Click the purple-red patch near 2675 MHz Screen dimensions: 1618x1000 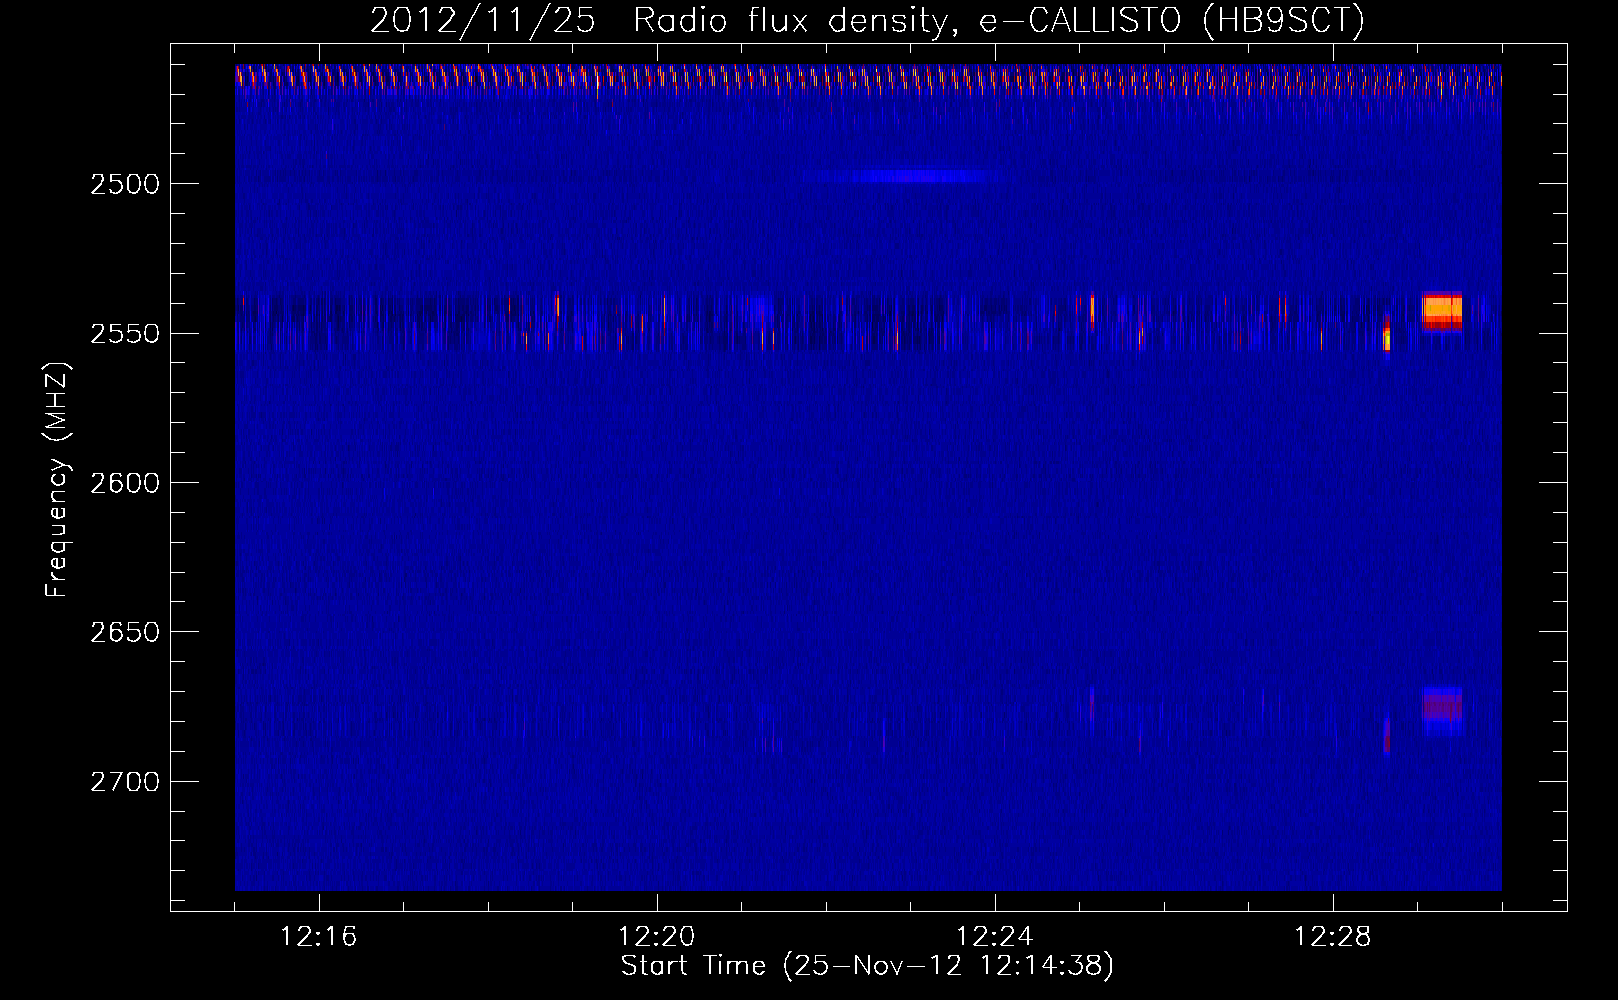pyautogui.click(x=1442, y=710)
